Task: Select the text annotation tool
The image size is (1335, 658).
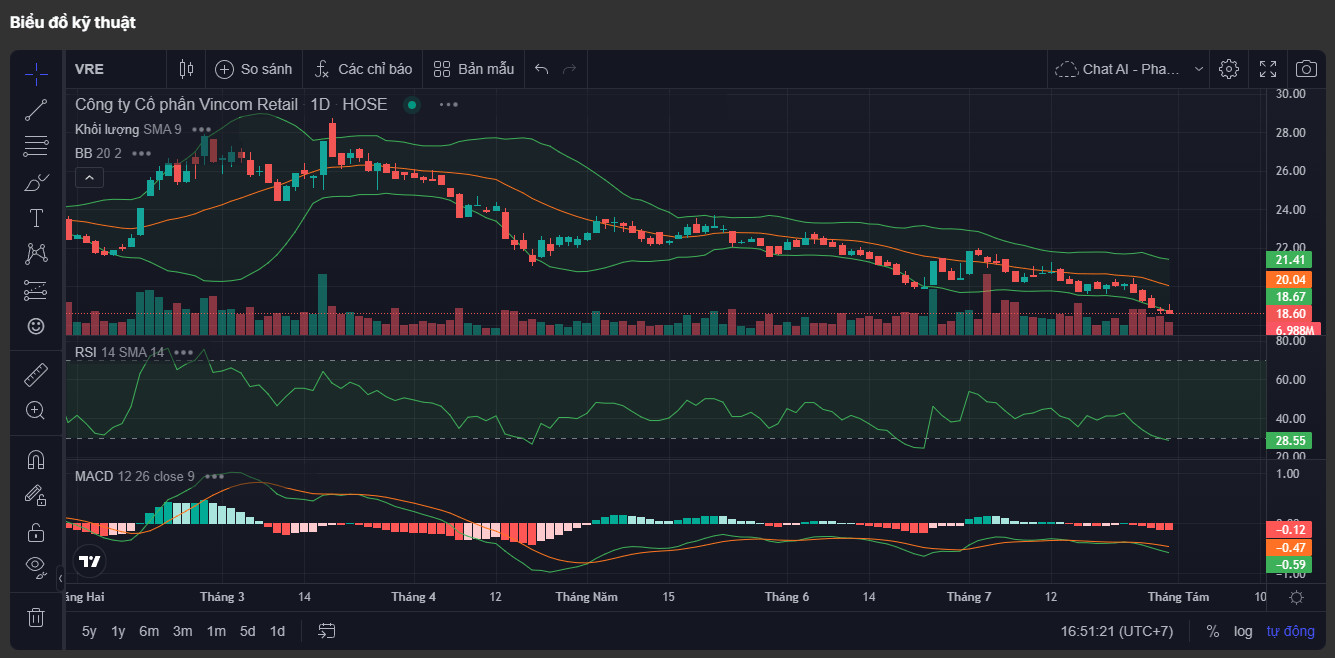Action: [x=36, y=218]
